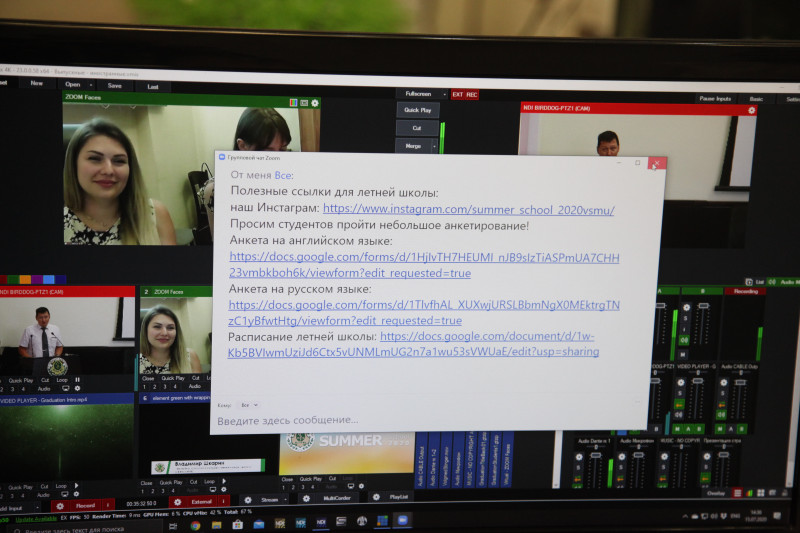This screenshot has width=800, height=533.
Task: Toggle bus A on VIDEO PLAYER audio channel
Action: [x=690, y=429]
